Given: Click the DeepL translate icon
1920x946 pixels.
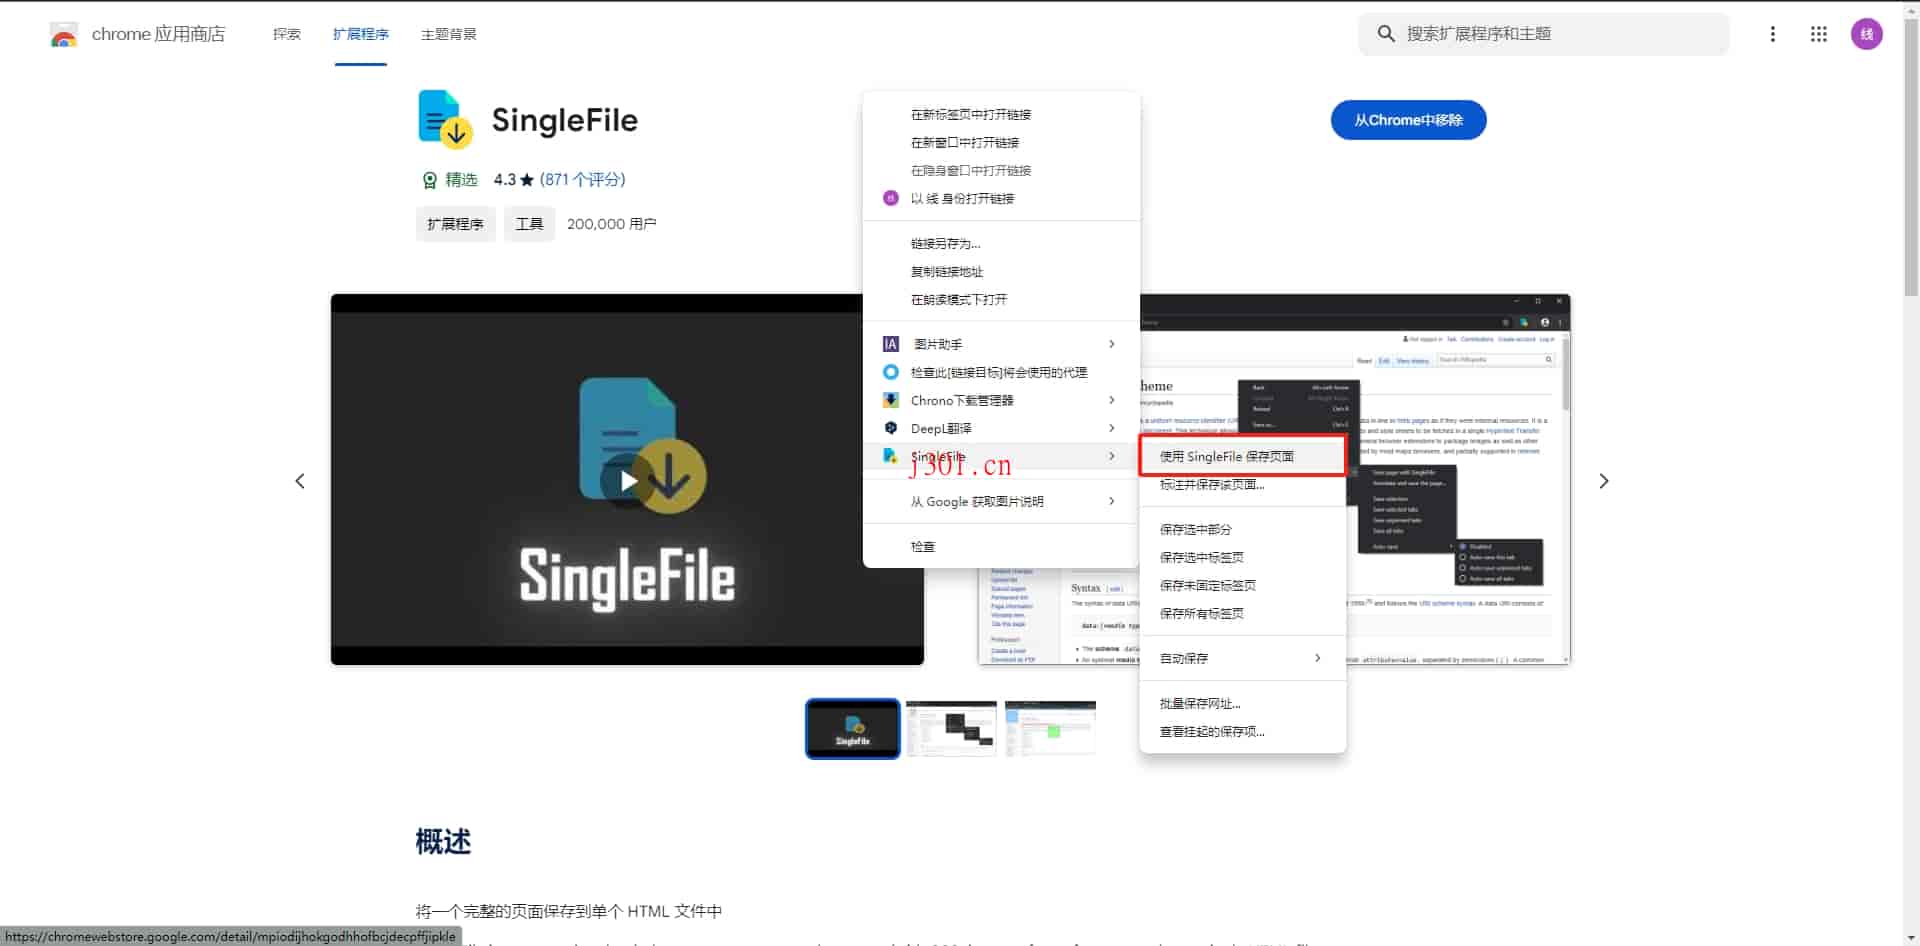Looking at the screenshot, I should [x=890, y=428].
